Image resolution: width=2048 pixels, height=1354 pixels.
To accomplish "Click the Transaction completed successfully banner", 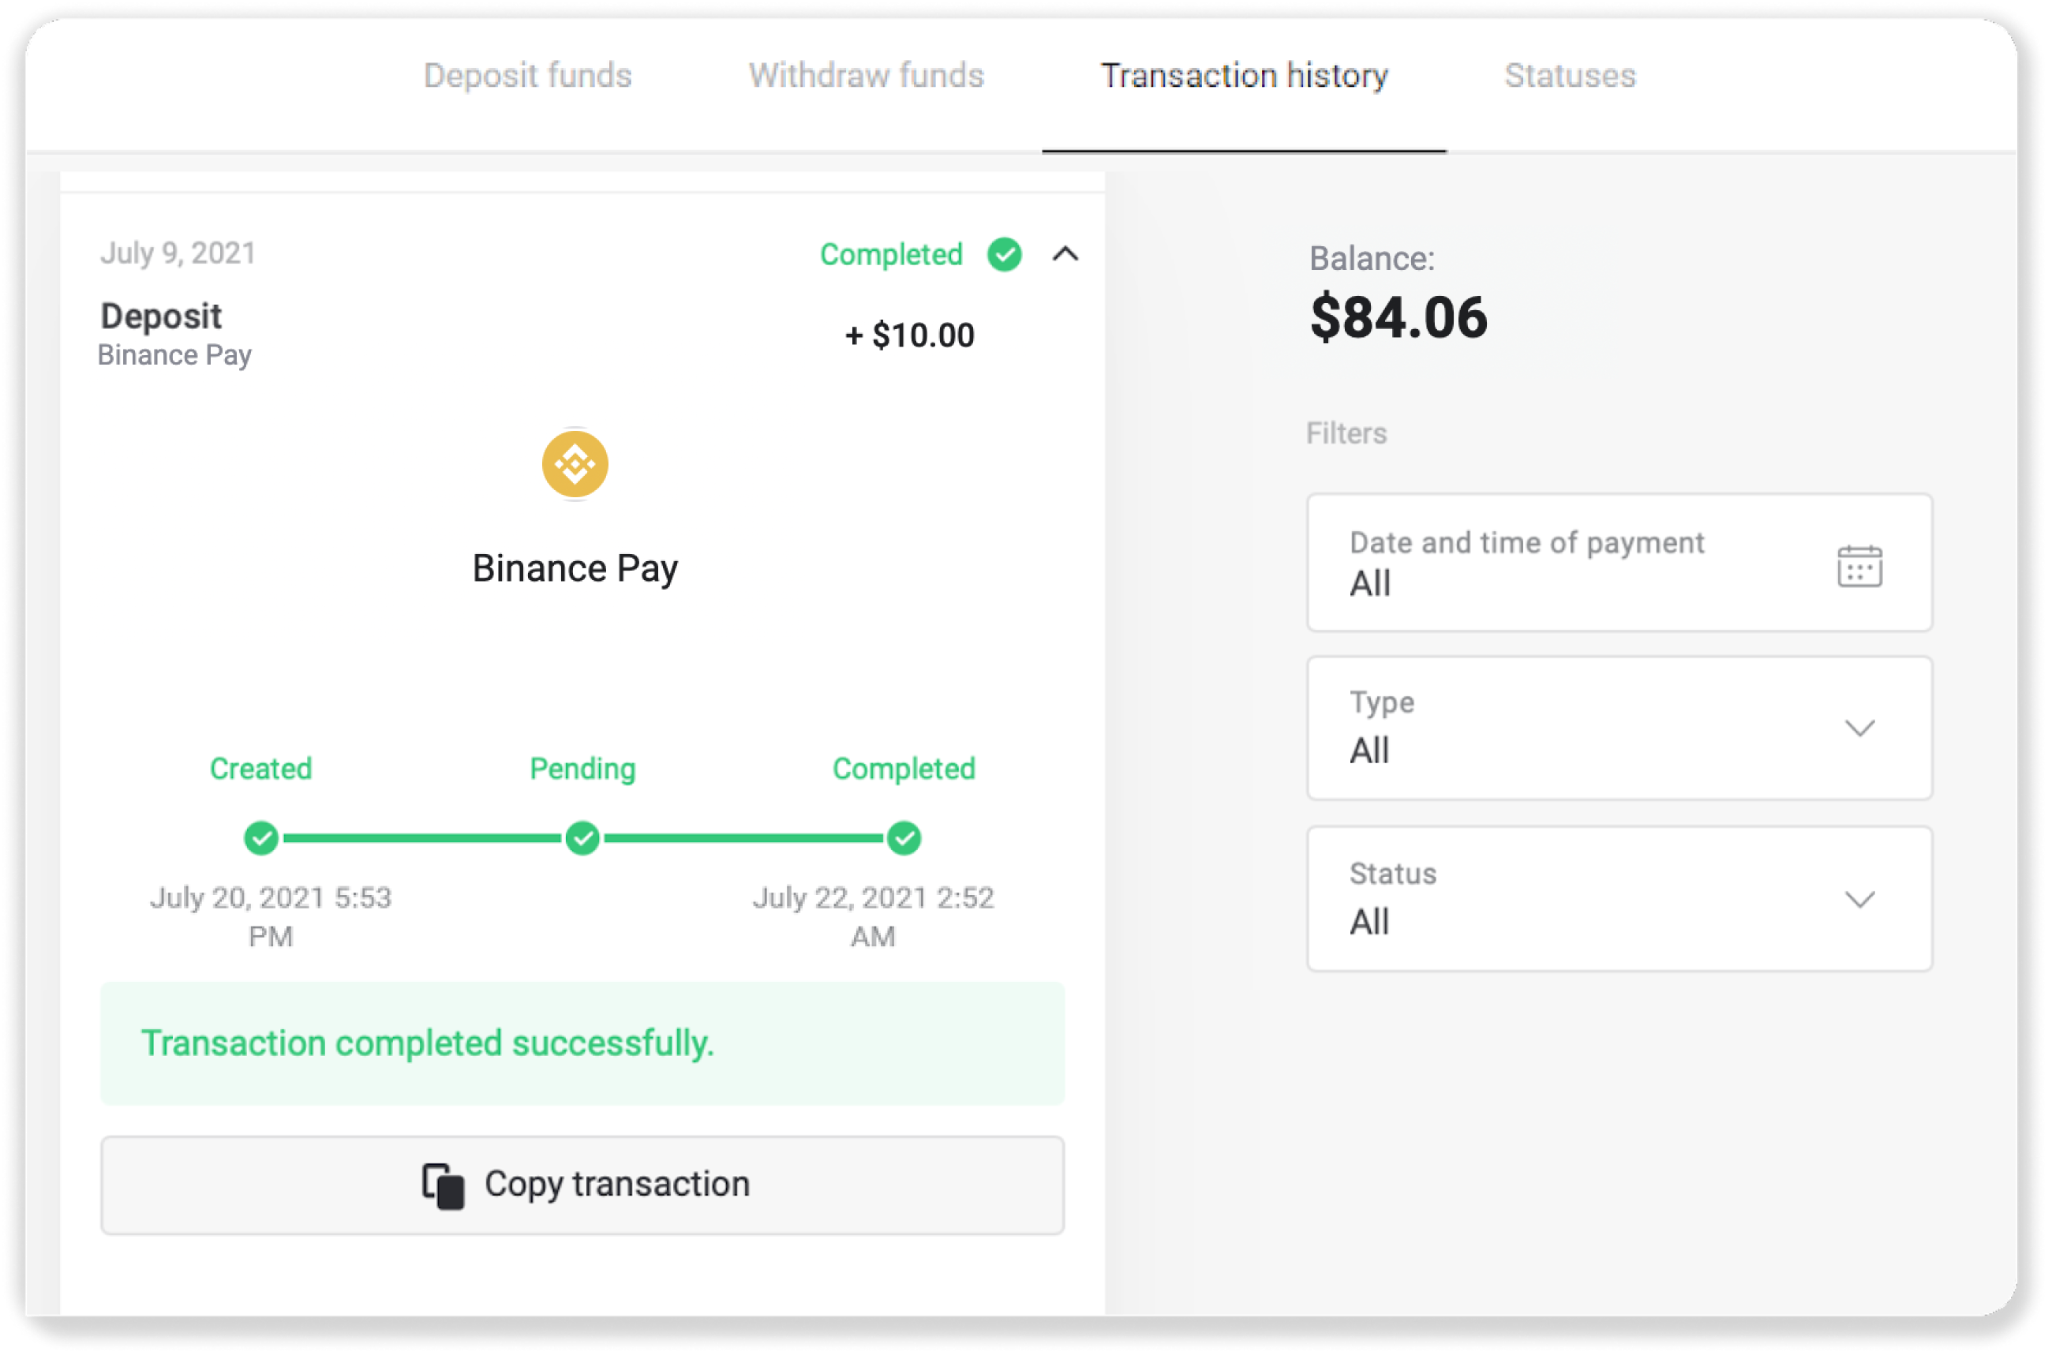I will 582,1043.
